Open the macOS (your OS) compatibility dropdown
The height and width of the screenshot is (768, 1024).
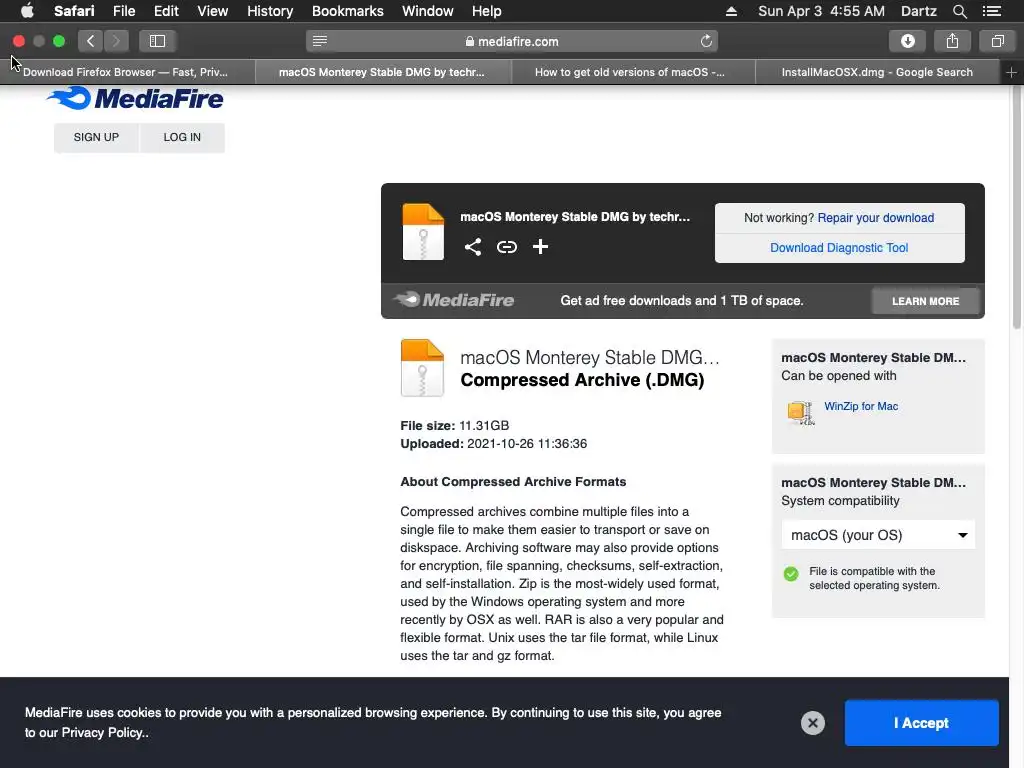point(878,535)
